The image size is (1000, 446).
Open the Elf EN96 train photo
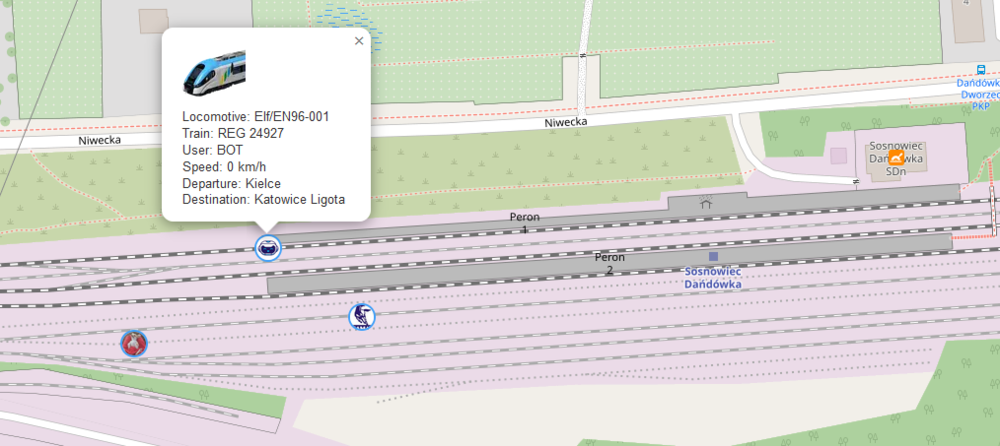coord(214,73)
